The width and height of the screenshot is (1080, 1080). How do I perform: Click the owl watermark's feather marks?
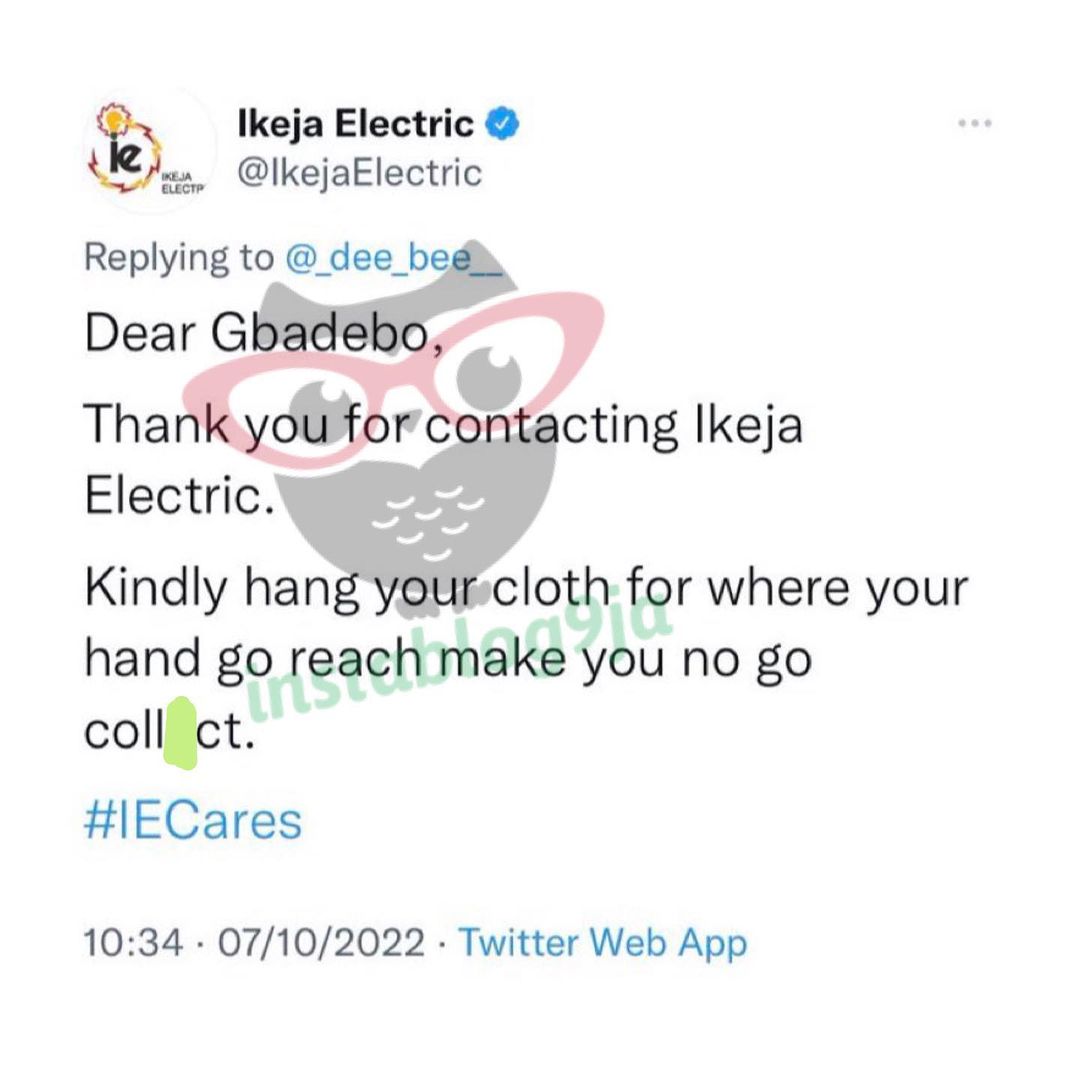[427, 521]
